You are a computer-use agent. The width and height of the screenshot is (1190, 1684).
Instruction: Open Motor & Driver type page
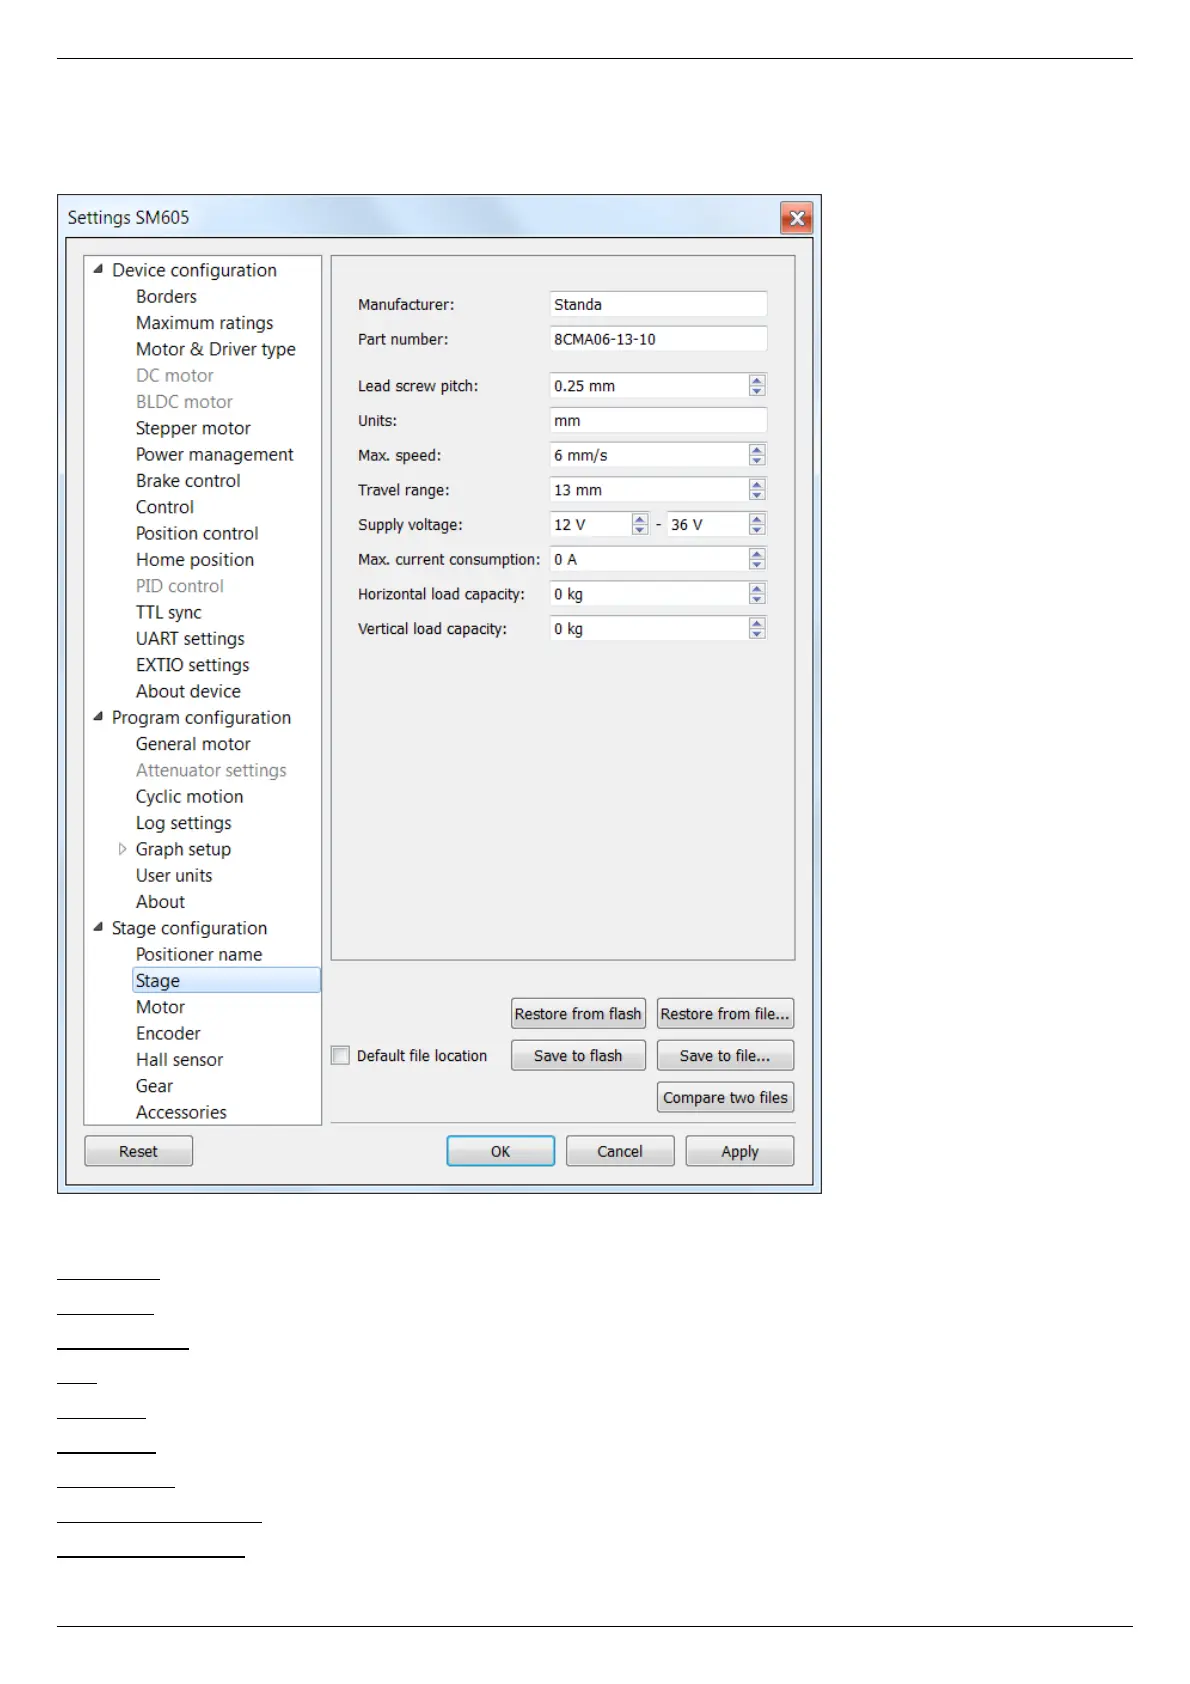point(215,349)
